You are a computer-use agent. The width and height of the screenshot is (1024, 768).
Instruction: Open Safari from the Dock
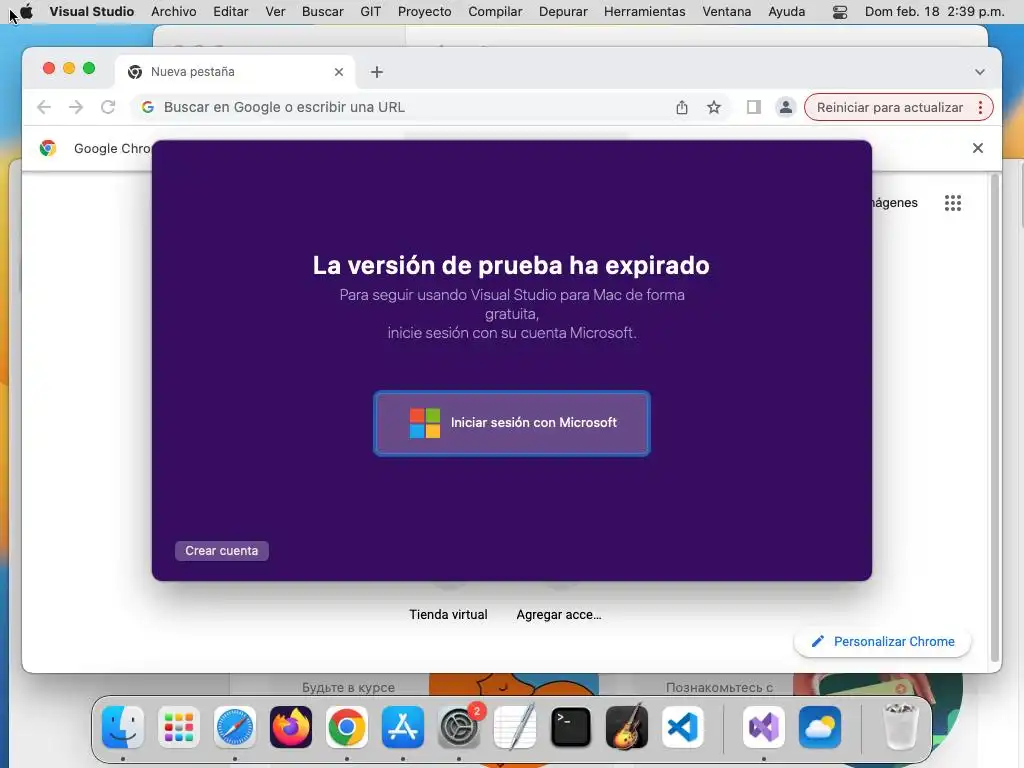(235, 727)
